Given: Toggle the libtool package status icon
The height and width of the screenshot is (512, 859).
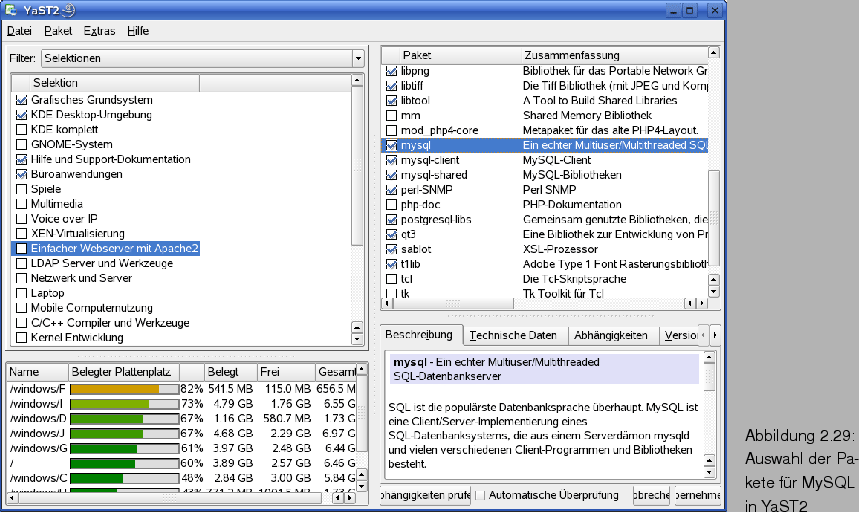Looking at the screenshot, I should 391,101.
